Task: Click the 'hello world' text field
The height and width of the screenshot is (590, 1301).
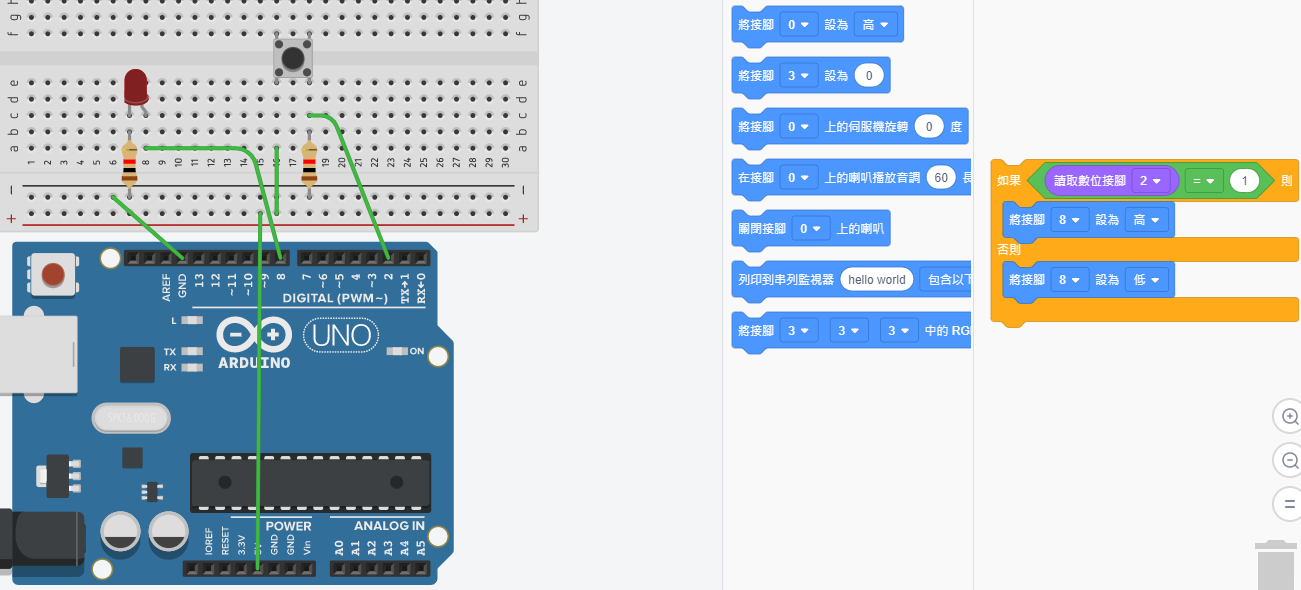Action: tap(876, 280)
